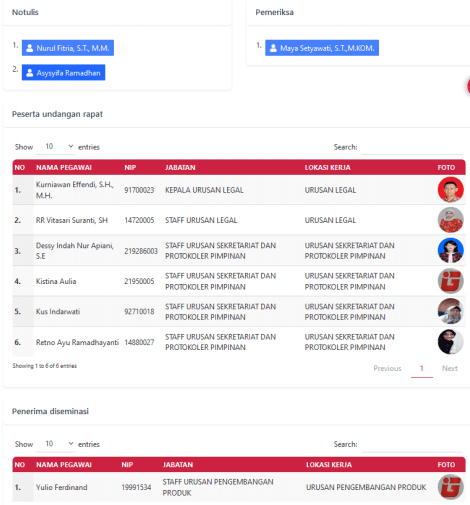
Task: Click NIP 14720005
Action: (x=139, y=220)
